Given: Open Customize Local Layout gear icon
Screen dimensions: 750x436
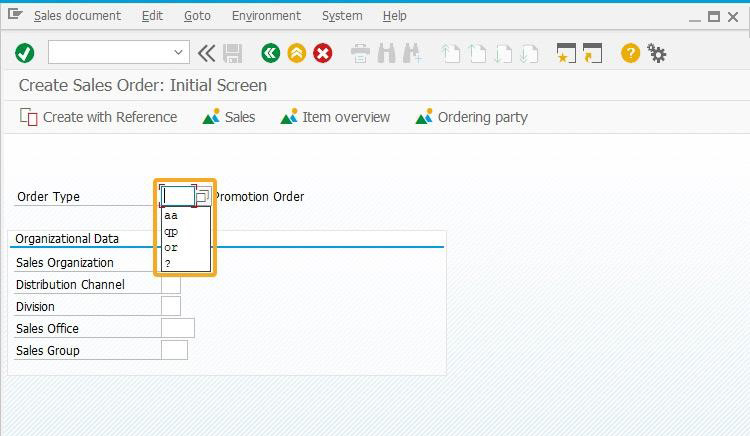Looking at the screenshot, I should [656, 53].
